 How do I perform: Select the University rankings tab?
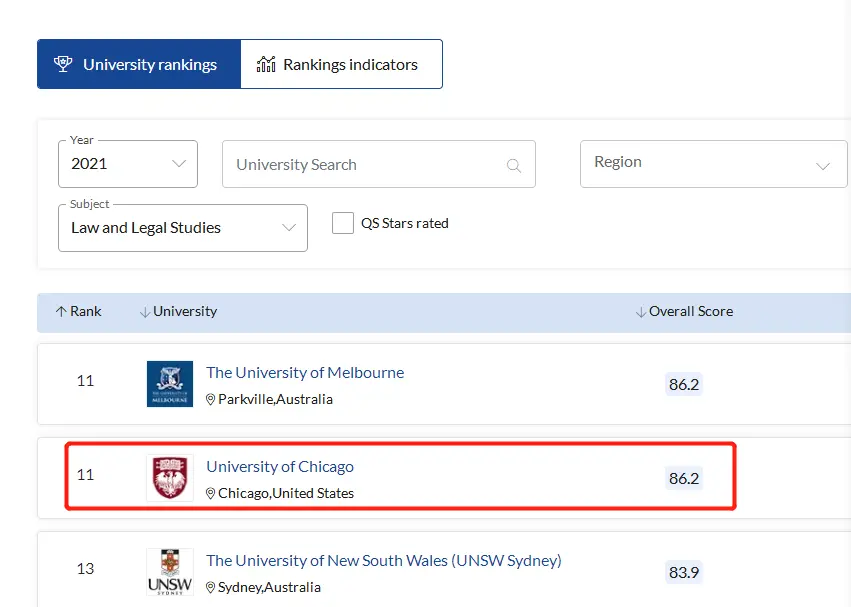(139, 64)
